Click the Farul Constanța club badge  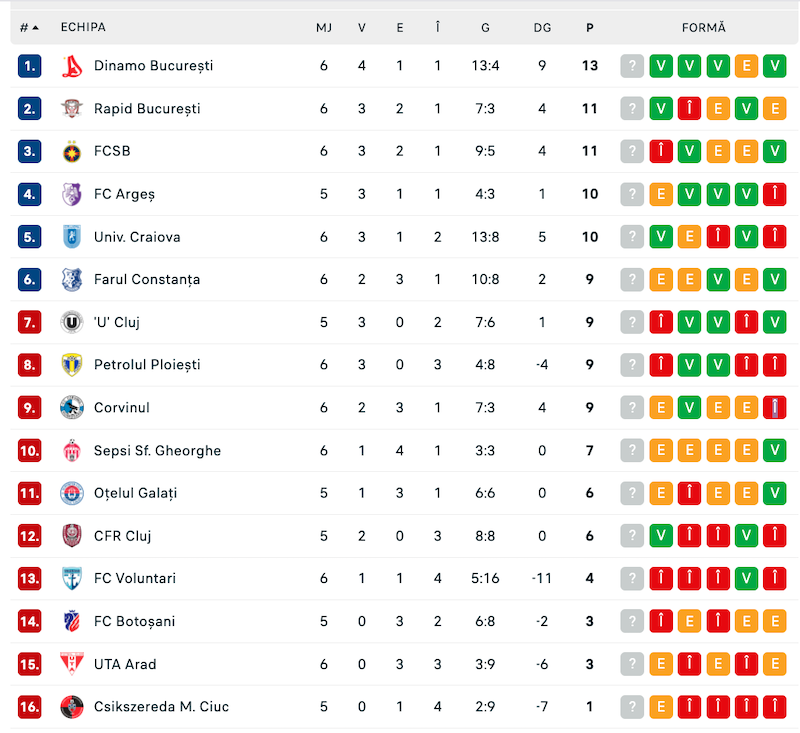(72, 280)
